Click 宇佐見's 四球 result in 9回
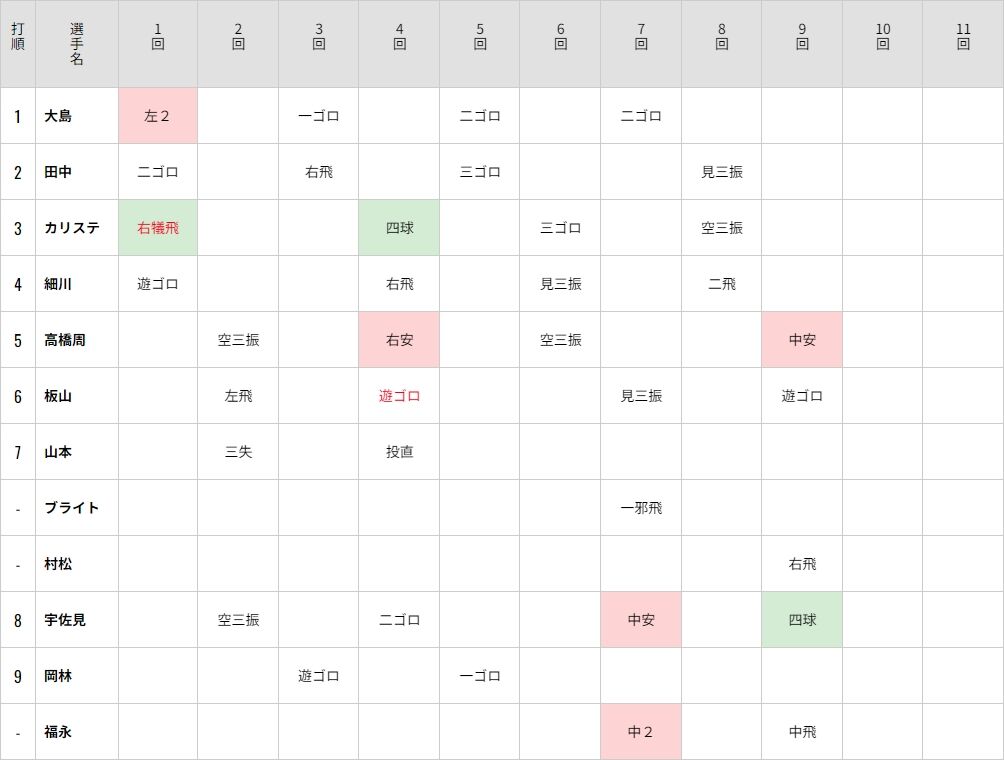 pos(802,620)
